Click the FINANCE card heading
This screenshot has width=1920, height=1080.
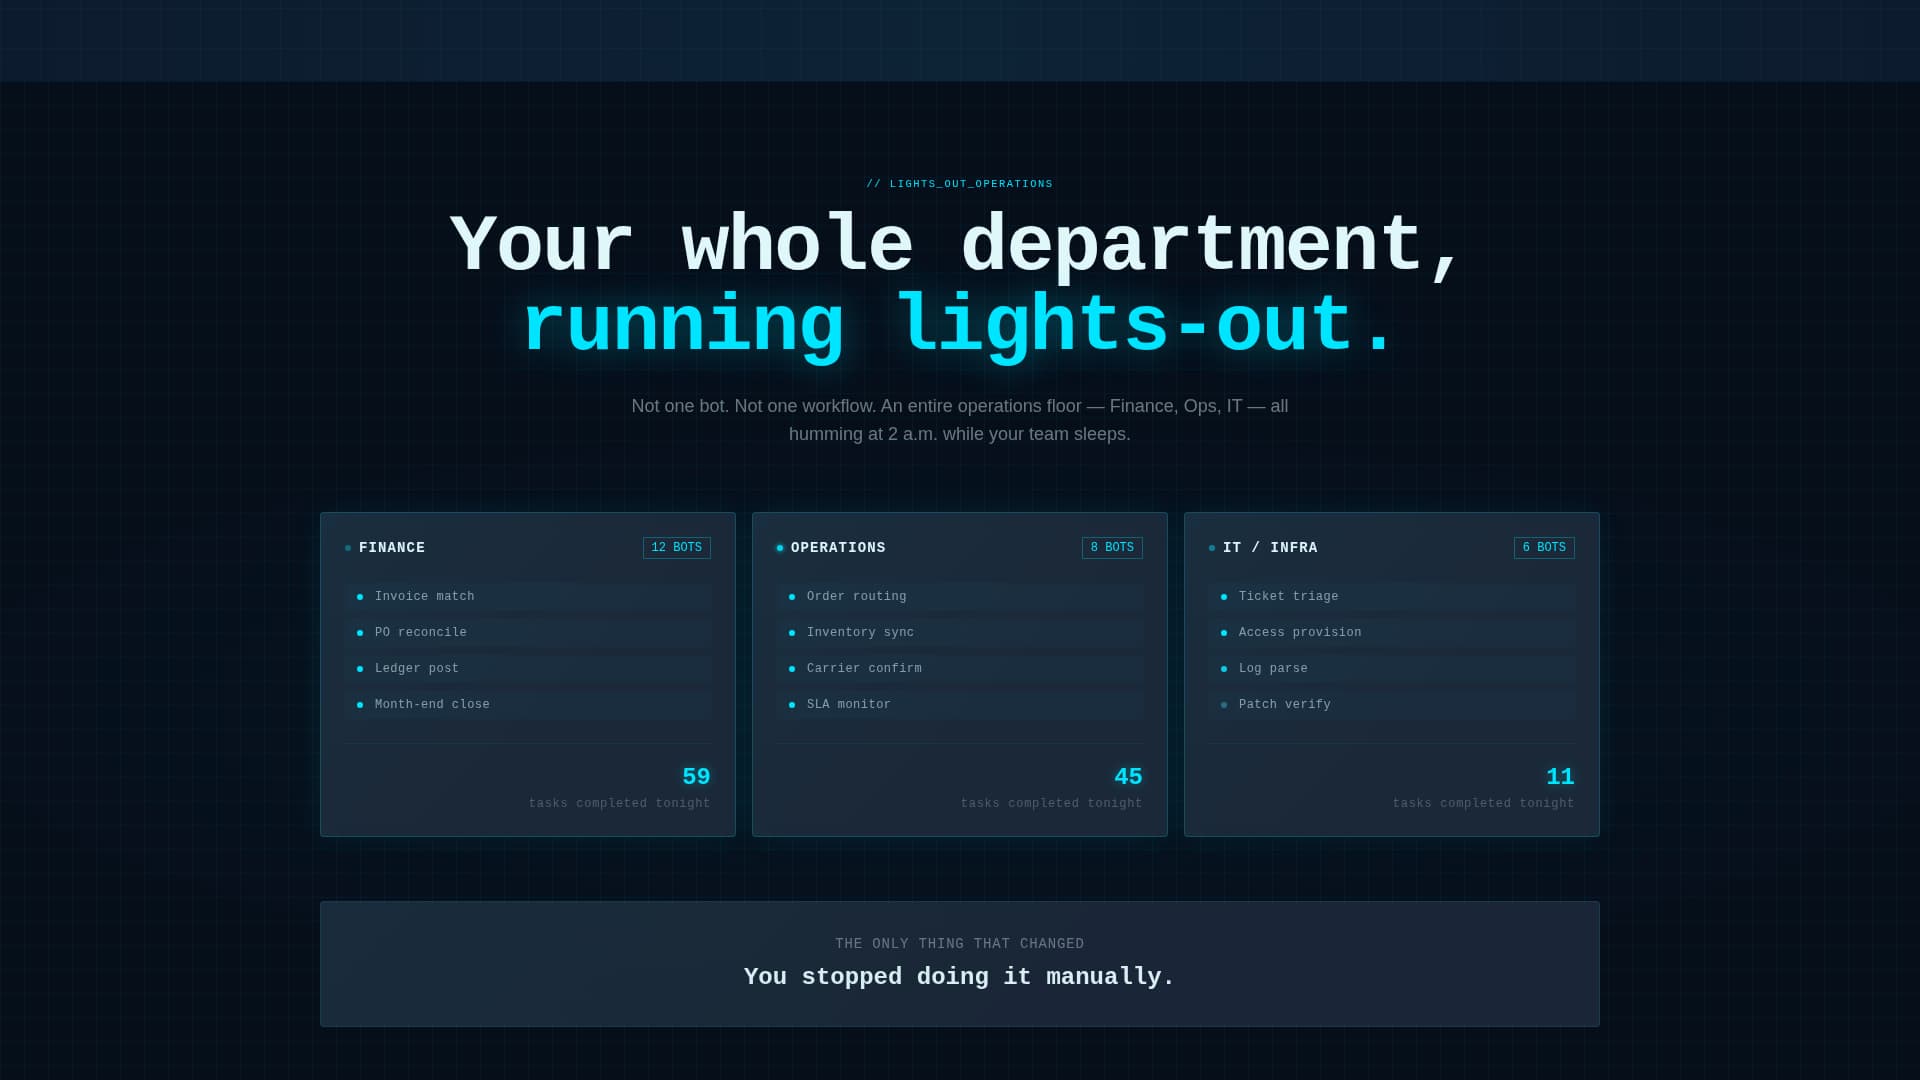392,548
